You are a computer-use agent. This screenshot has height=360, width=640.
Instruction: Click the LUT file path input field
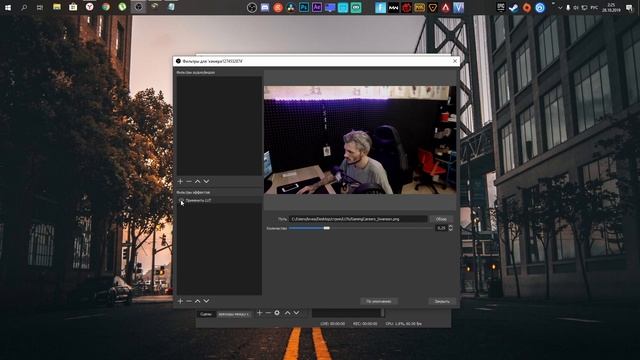[358, 219]
